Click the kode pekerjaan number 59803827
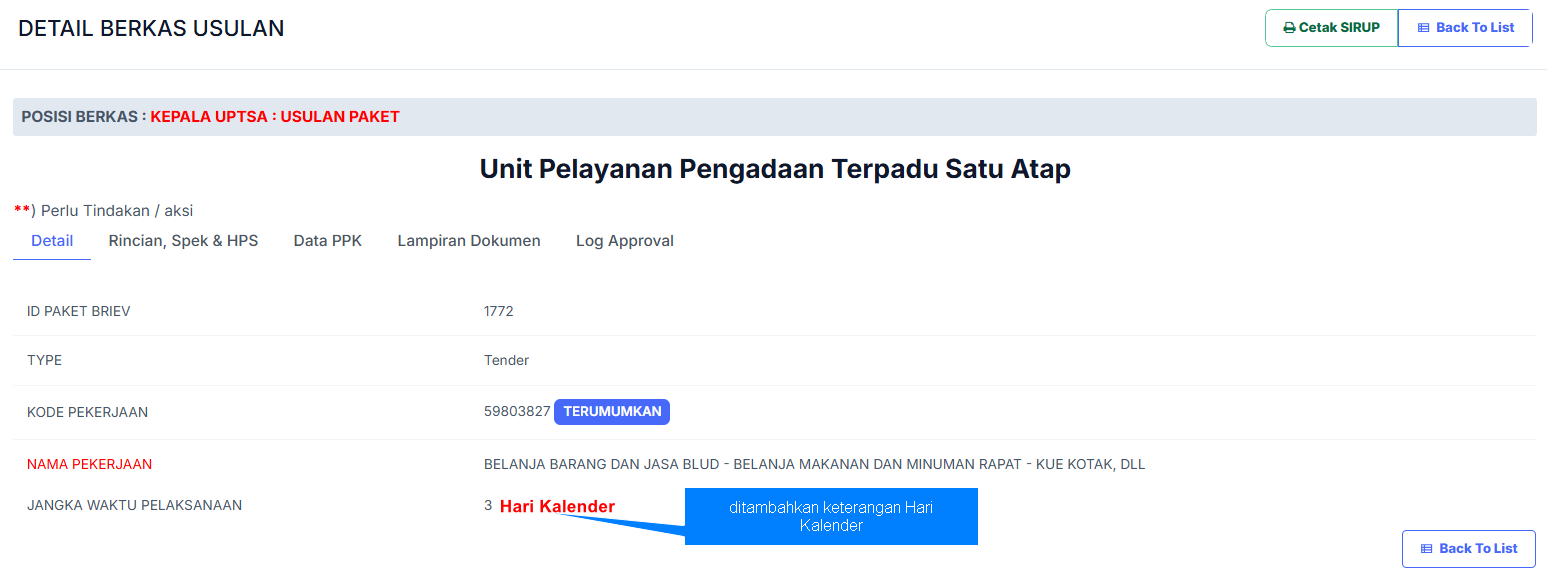 click(x=517, y=411)
